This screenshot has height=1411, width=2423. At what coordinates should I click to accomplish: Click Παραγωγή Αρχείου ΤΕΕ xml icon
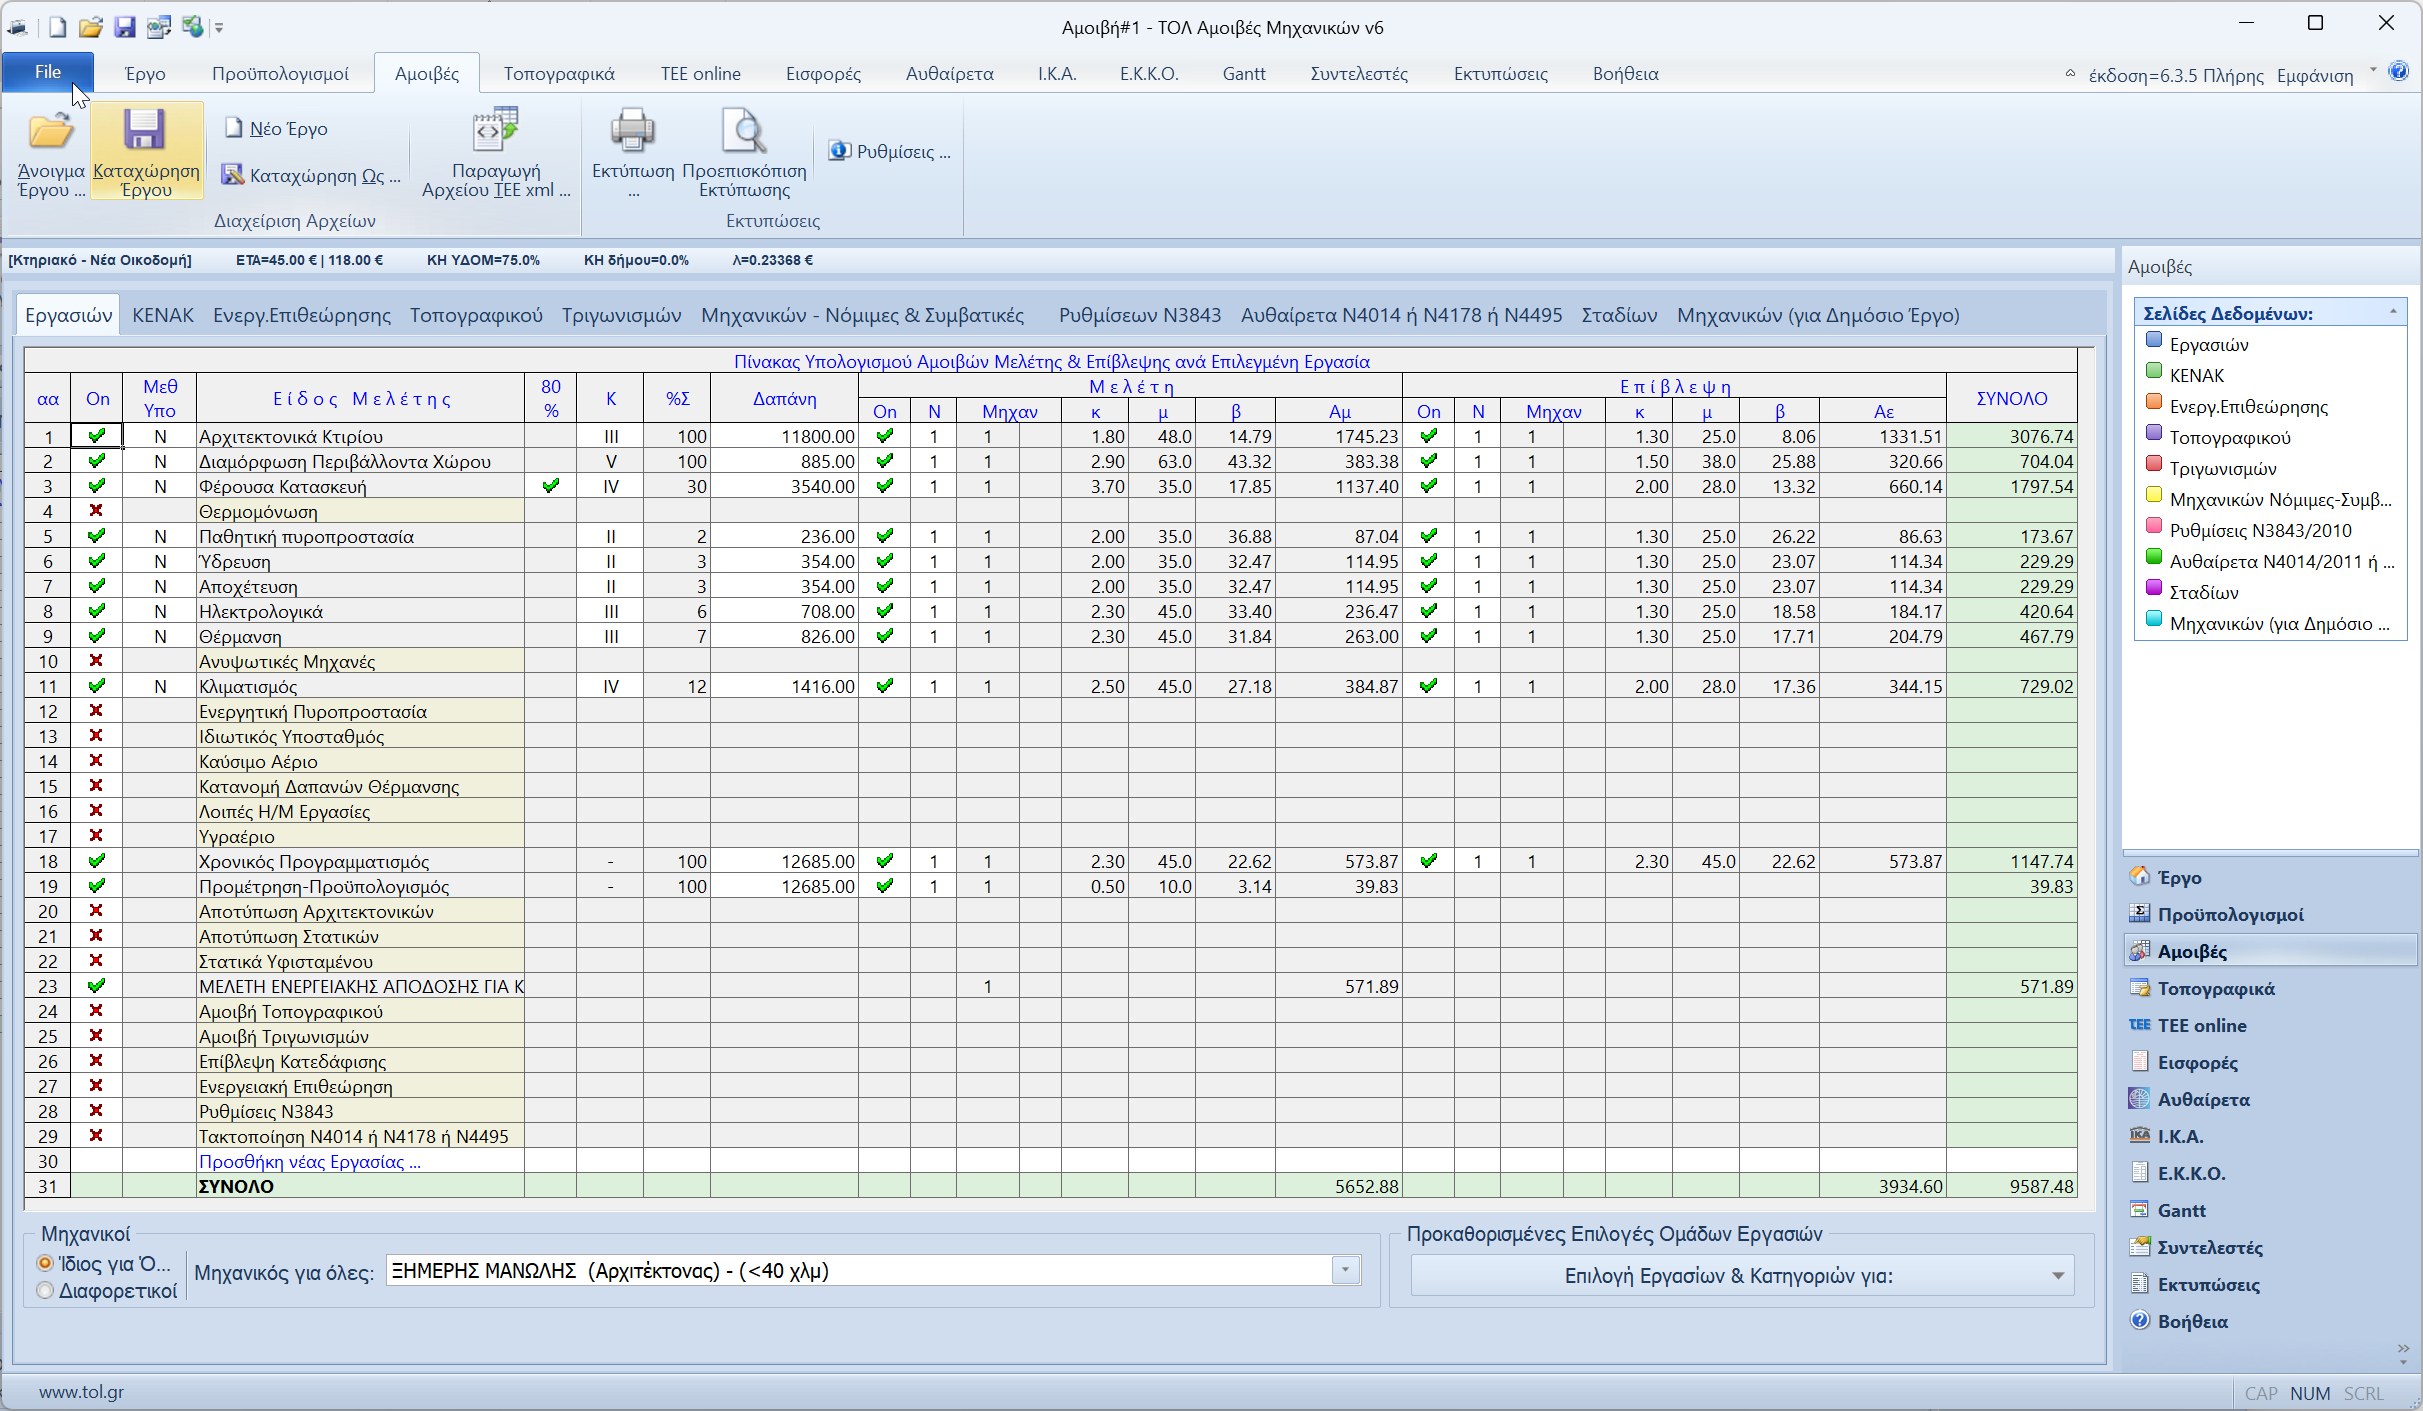495,132
